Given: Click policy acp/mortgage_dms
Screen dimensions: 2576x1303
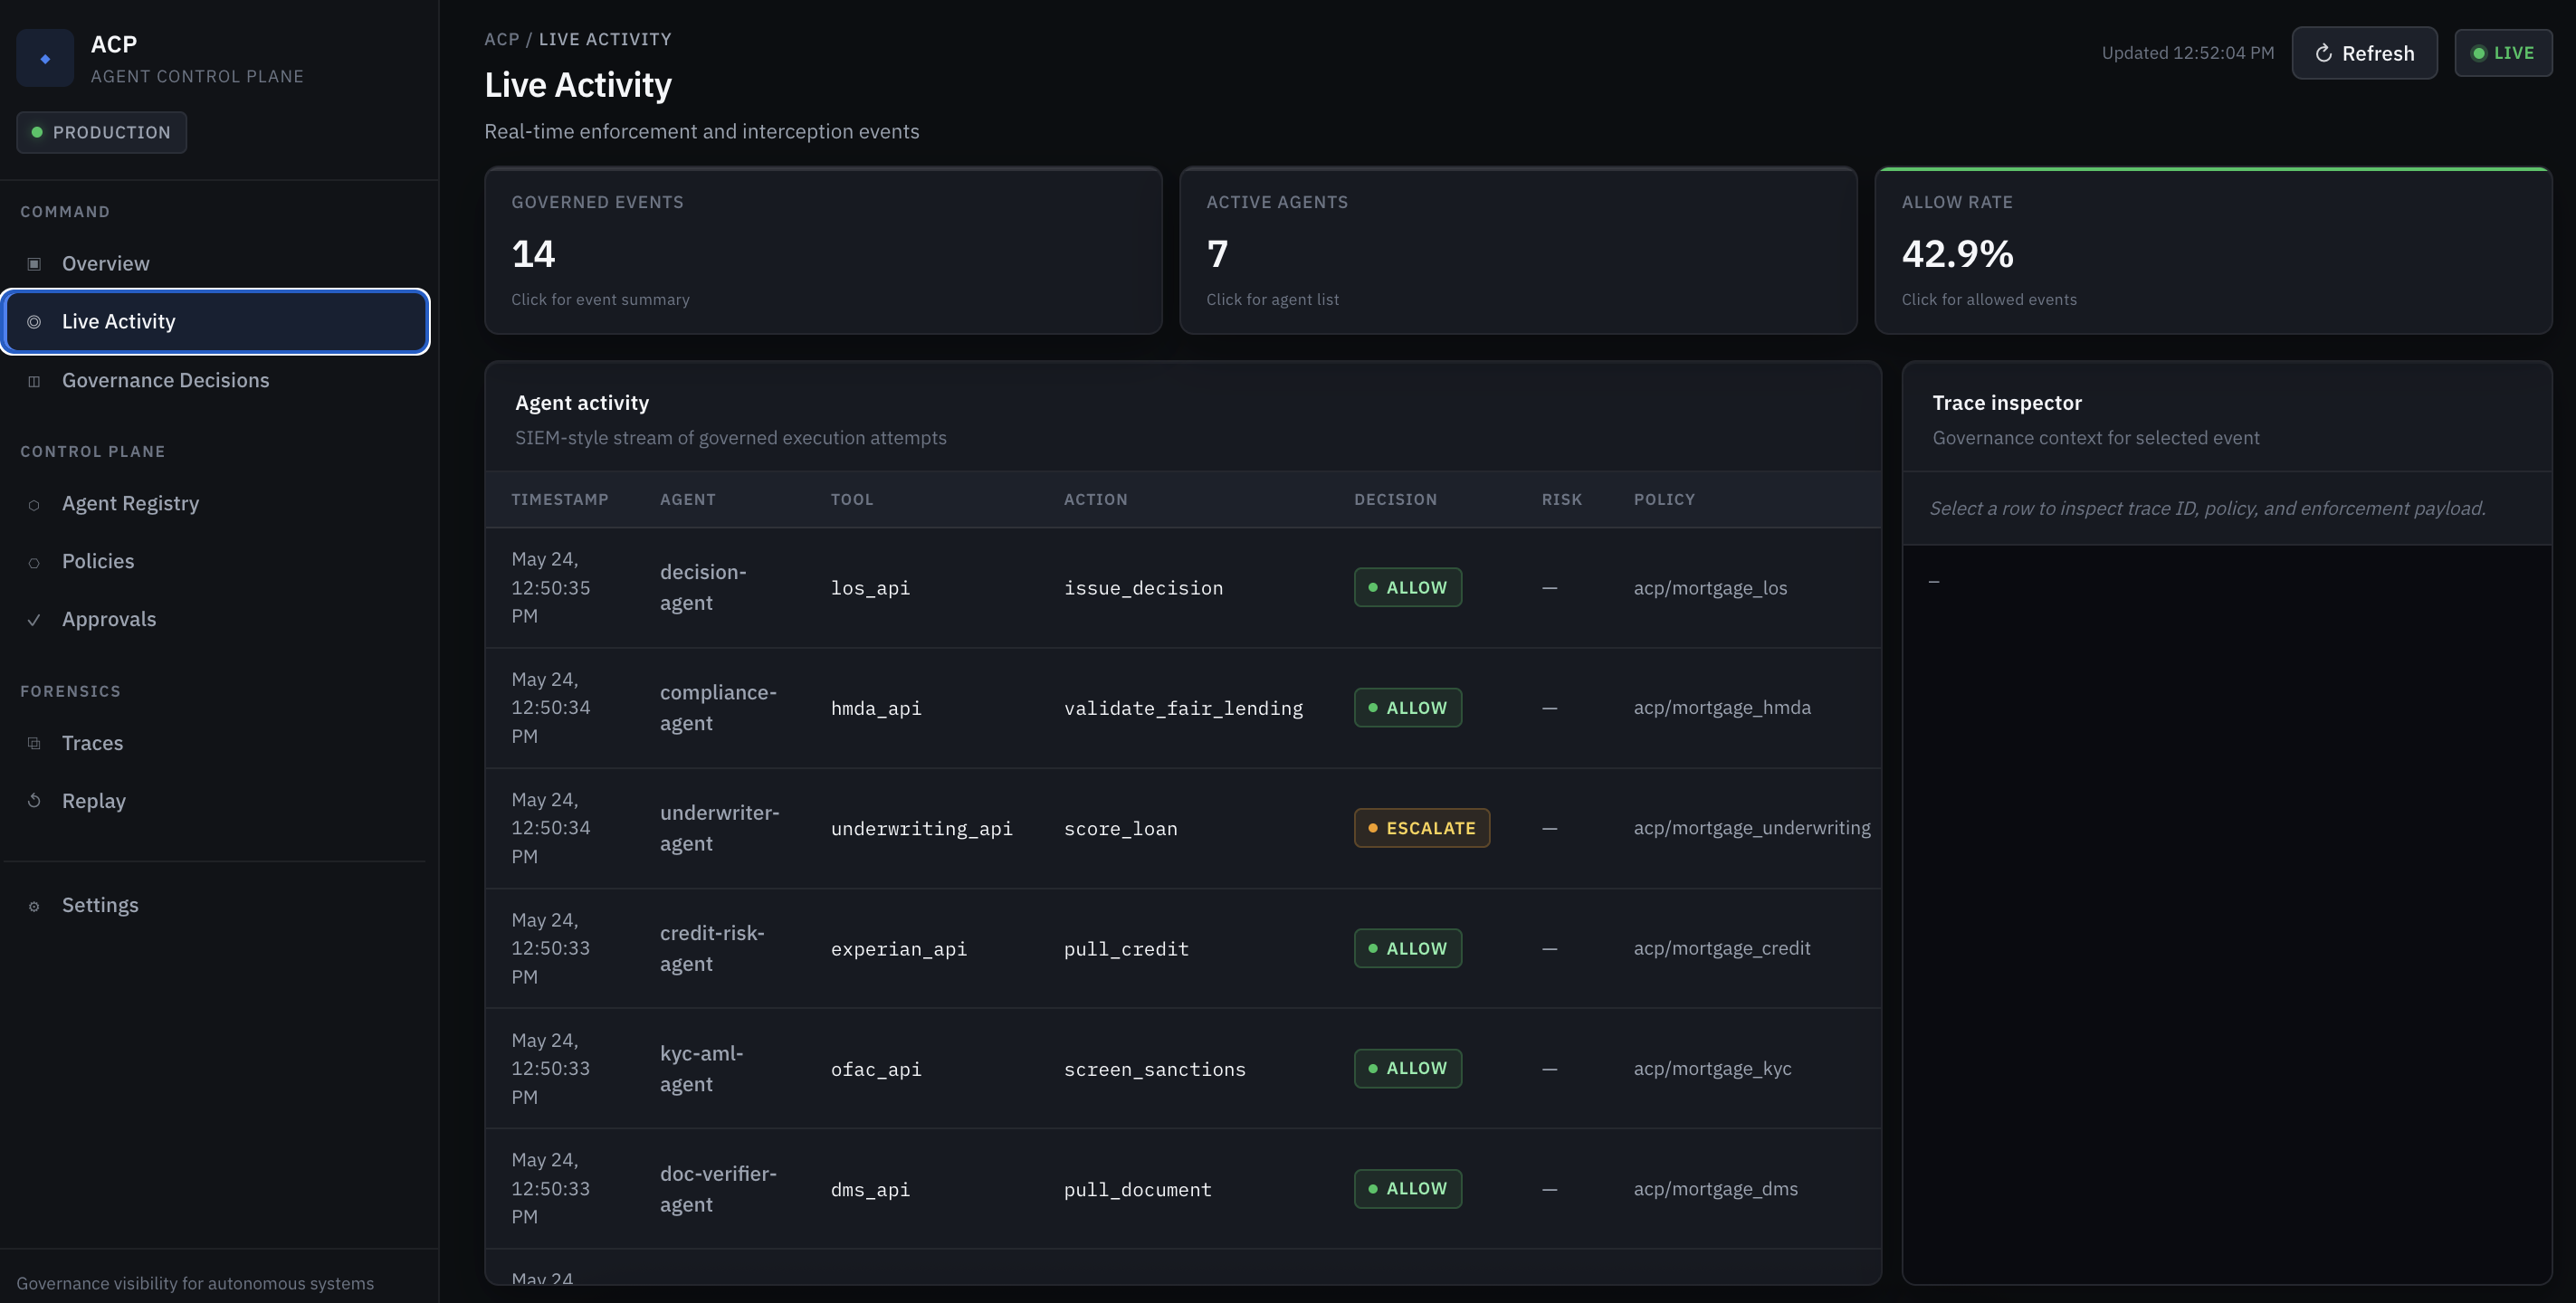Looking at the screenshot, I should coord(1715,1189).
